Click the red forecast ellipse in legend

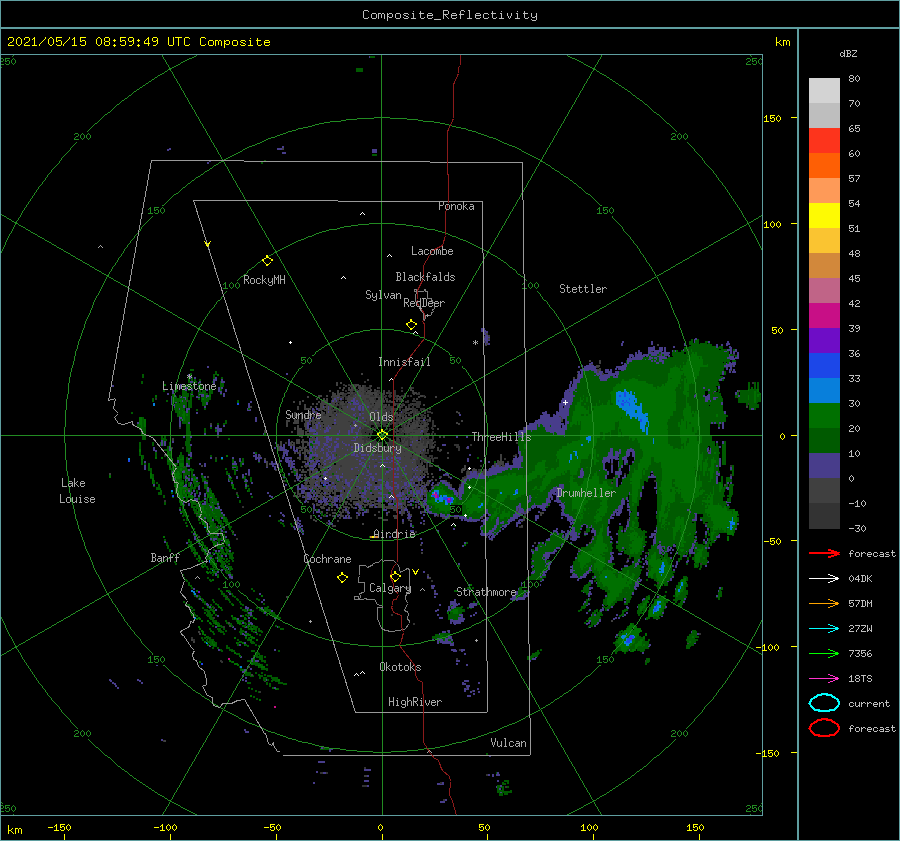pyautogui.click(x=824, y=728)
